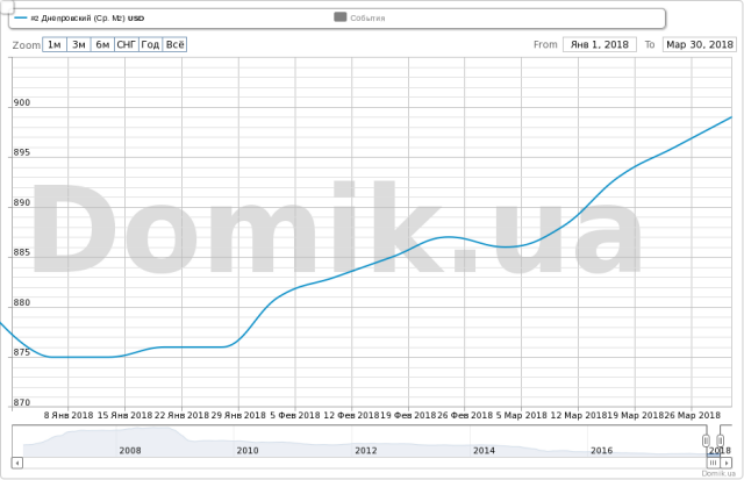Screen dimensions: 744x480
Task: Click the 8 Янв 2018 axis label
Action: pos(68,415)
